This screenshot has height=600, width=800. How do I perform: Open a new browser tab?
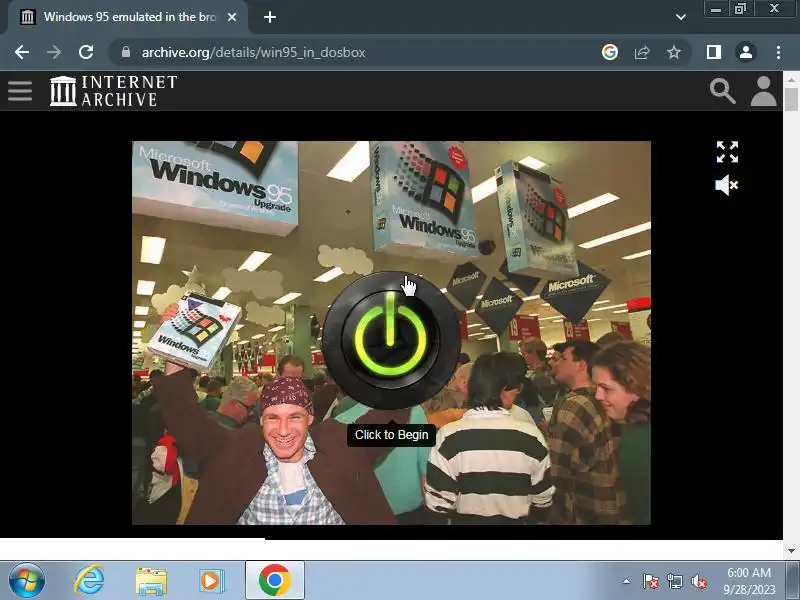[270, 17]
